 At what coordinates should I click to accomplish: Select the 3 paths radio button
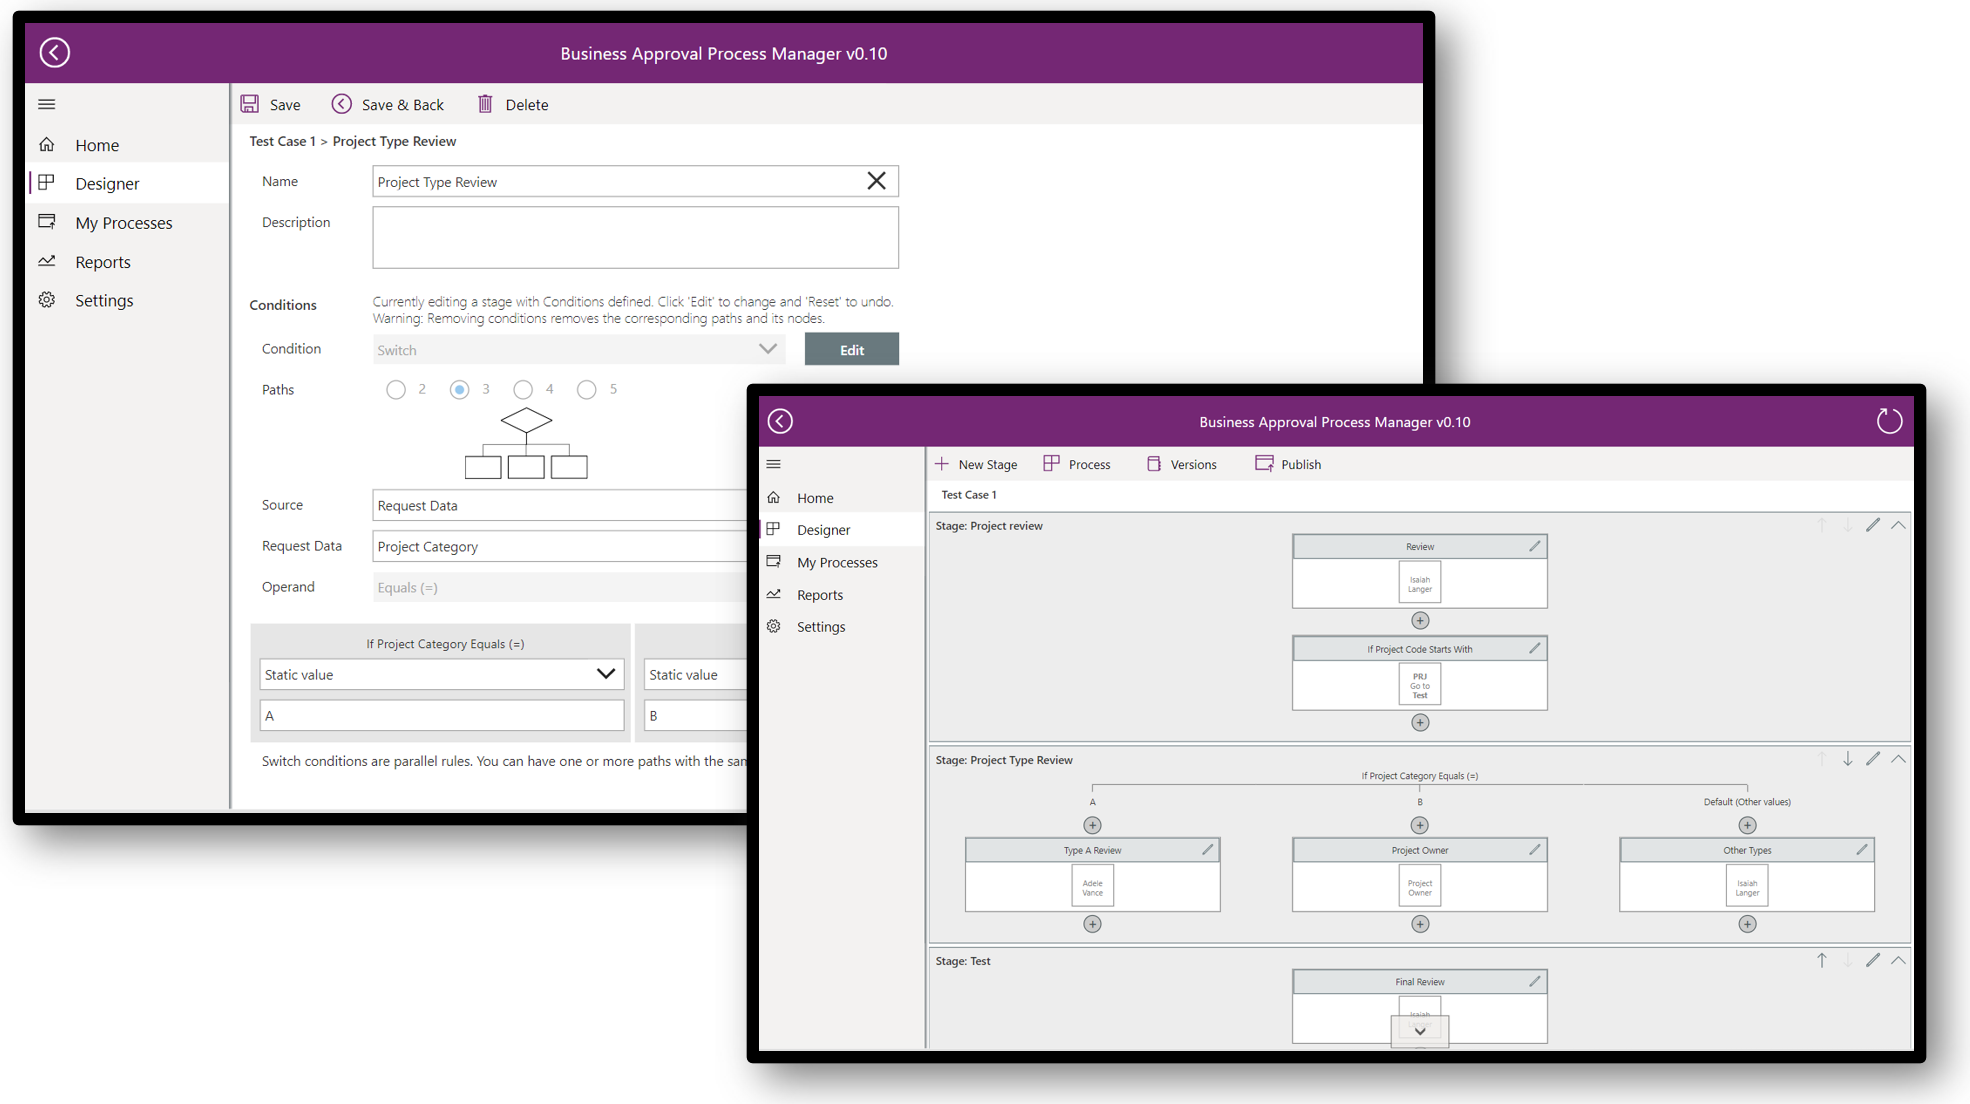460,390
